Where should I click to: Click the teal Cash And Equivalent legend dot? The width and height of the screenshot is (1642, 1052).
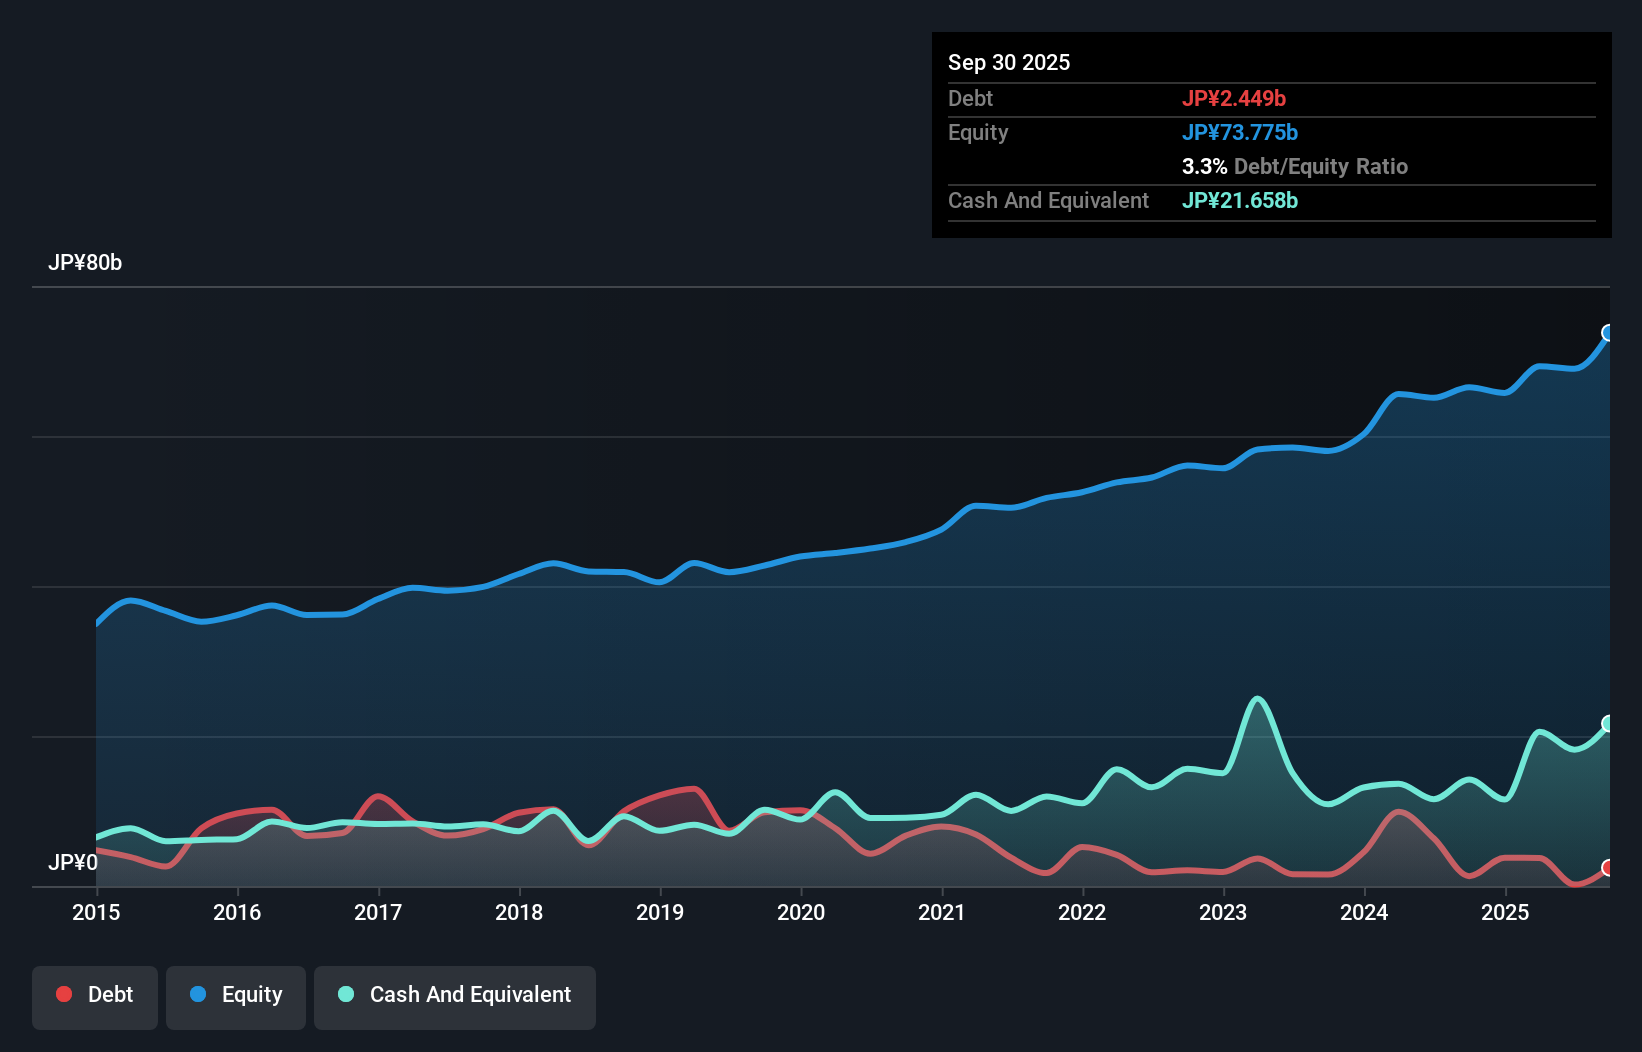pos(345,994)
